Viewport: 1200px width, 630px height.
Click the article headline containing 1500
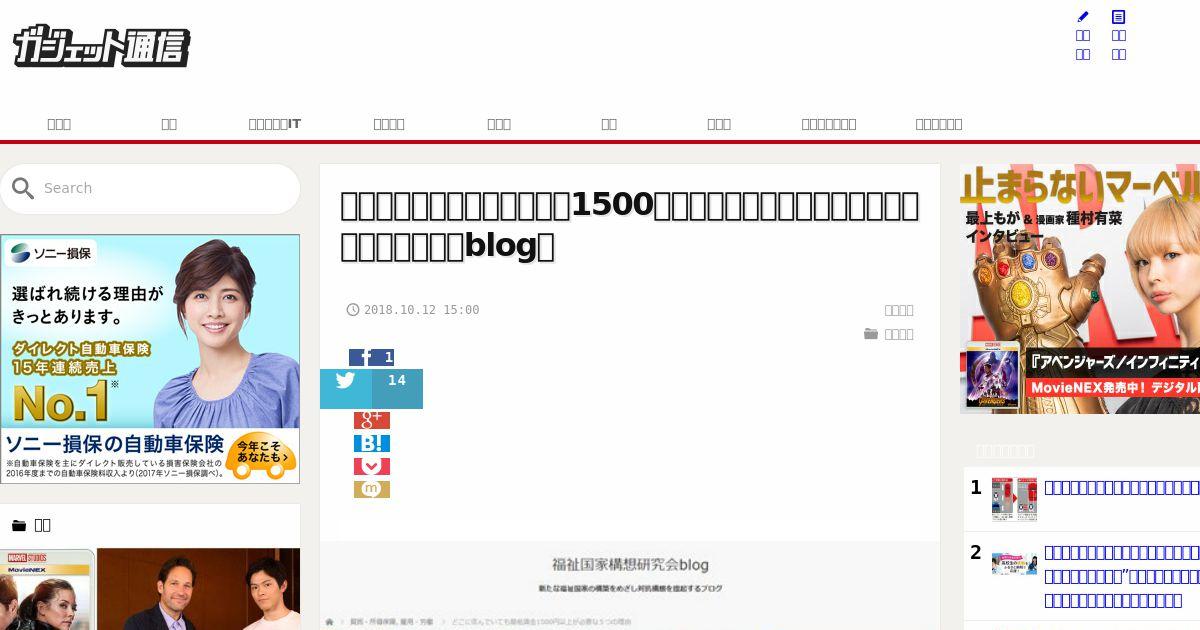click(x=629, y=224)
